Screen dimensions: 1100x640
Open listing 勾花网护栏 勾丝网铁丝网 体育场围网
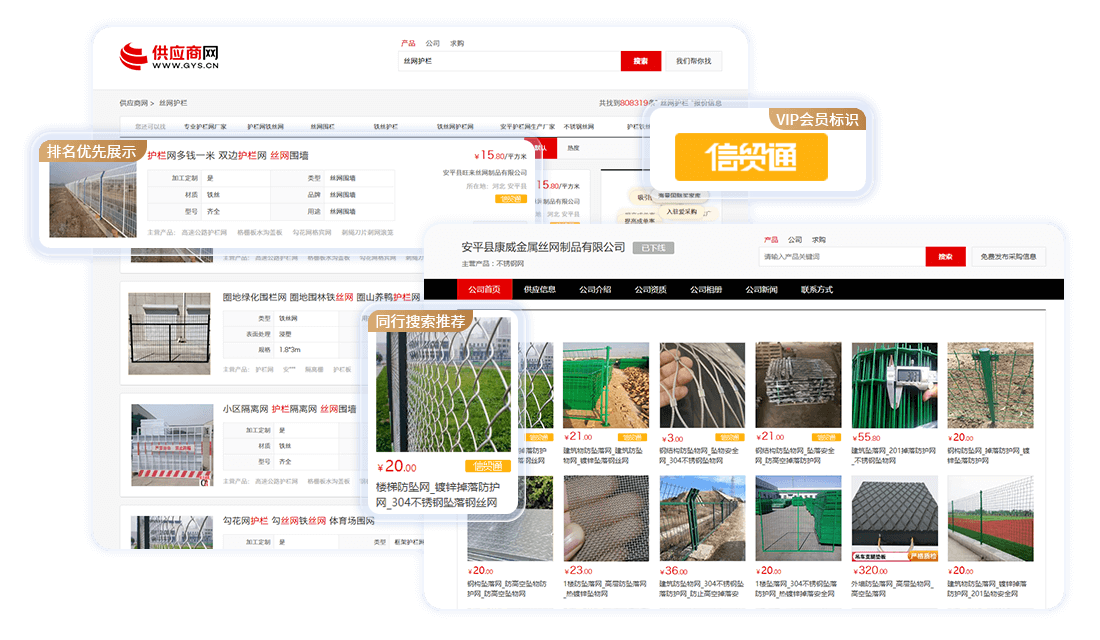298,521
